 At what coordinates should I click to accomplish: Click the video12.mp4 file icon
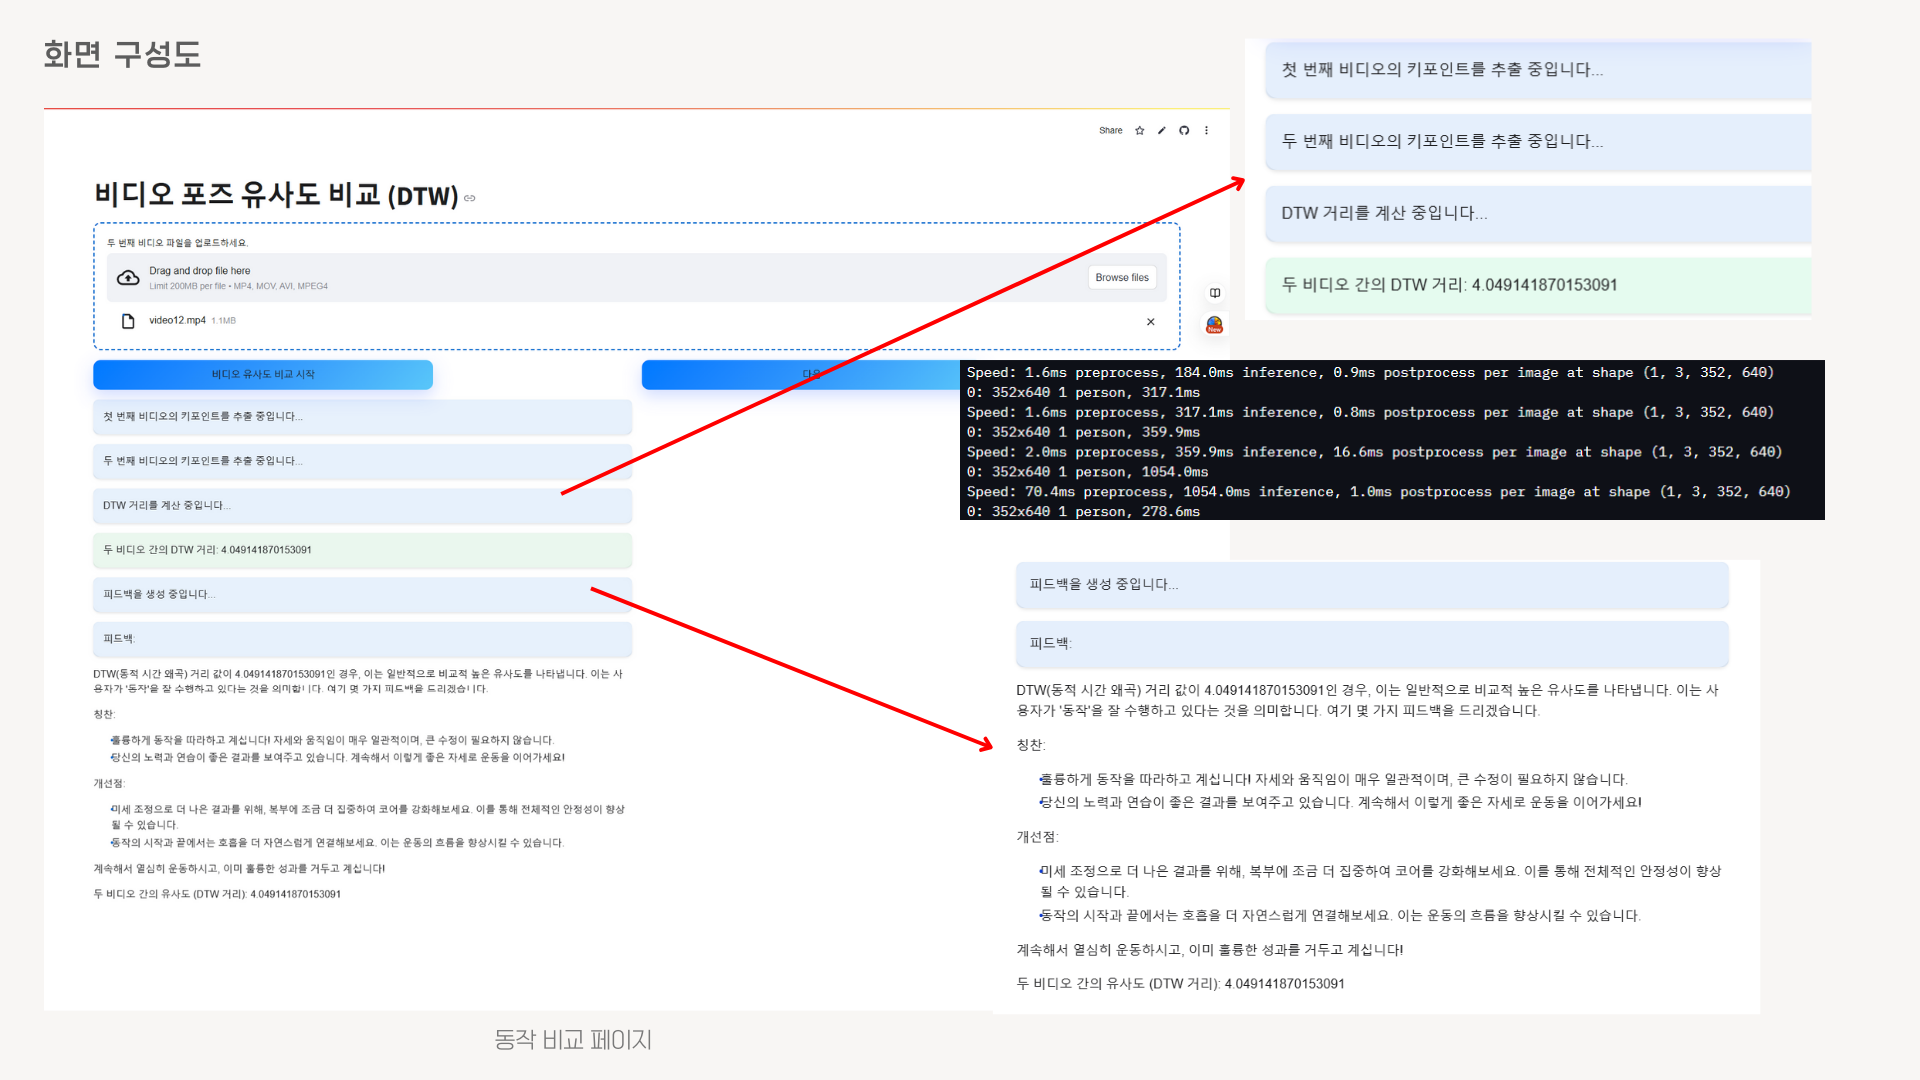128,321
